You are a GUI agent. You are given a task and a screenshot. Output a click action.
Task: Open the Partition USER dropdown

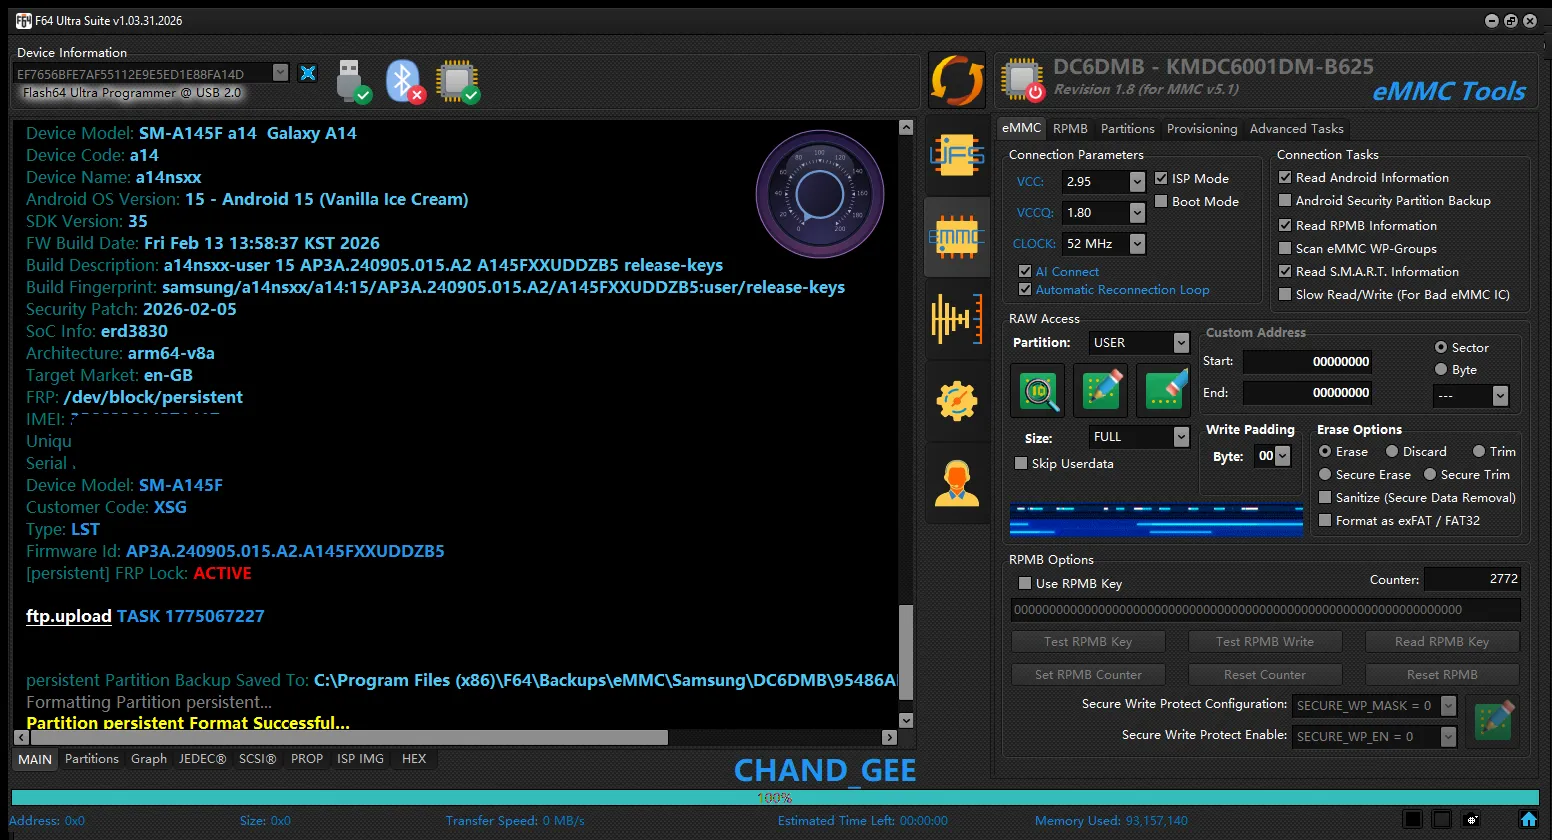(x=1181, y=343)
